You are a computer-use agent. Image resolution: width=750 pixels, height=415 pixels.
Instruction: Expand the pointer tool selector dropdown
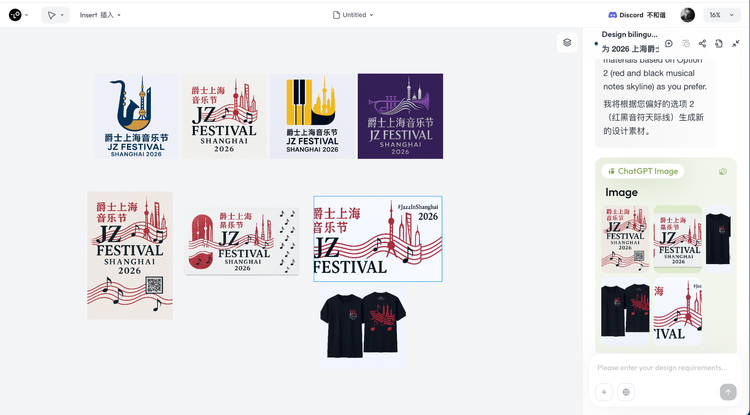coord(55,15)
